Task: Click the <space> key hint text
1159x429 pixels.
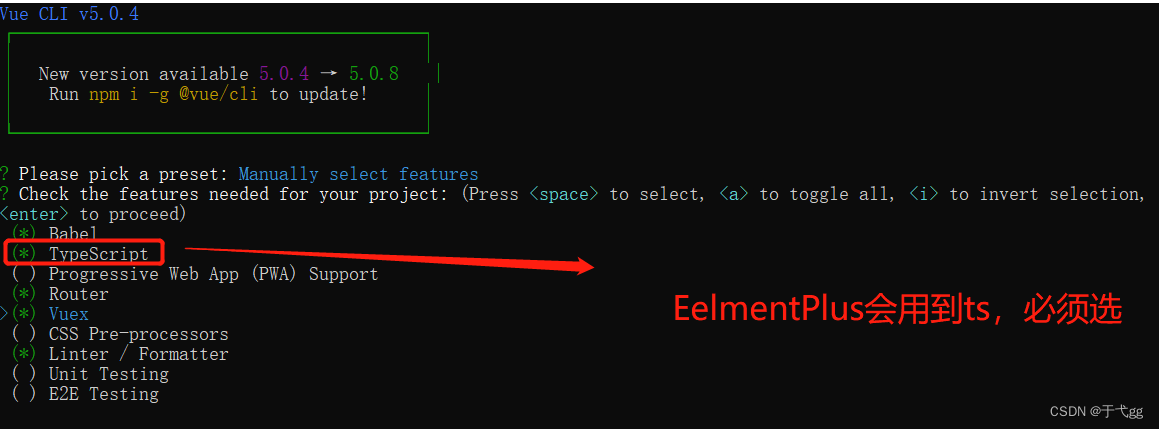Action: [563, 195]
